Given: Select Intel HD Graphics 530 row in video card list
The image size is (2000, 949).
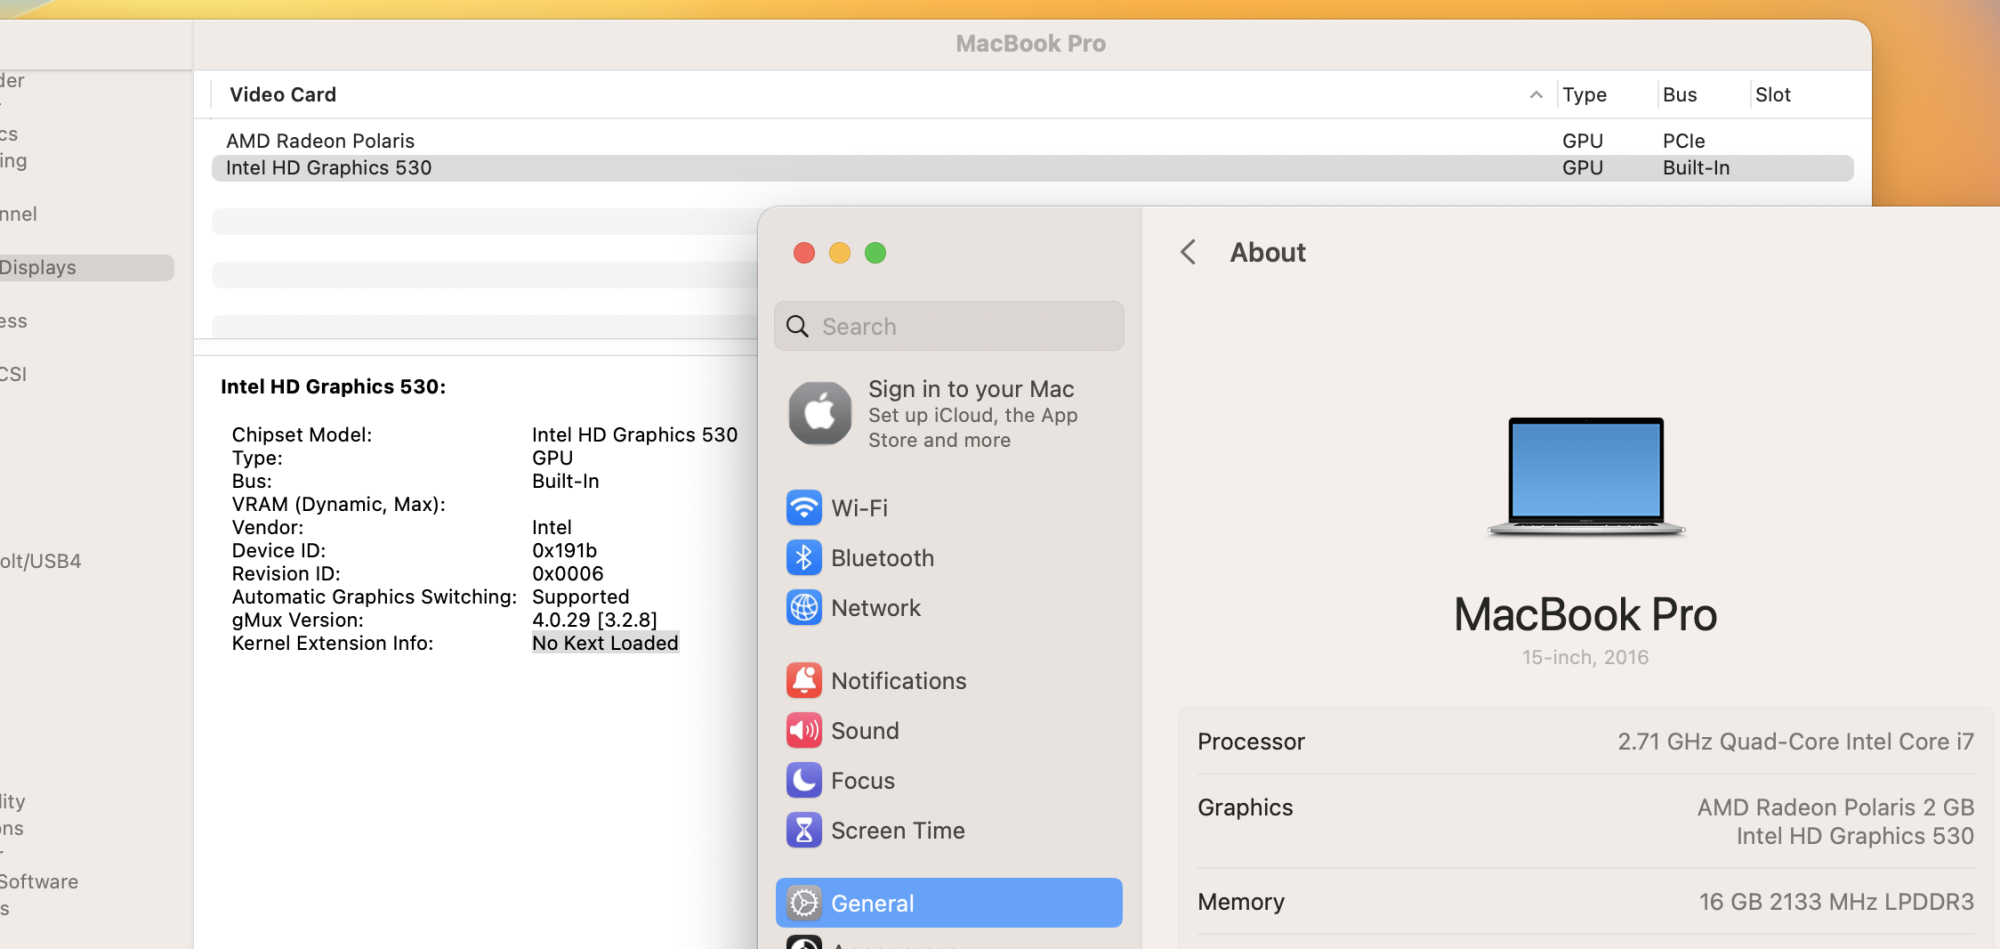Looking at the screenshot, I should pyautogui.click(x=1032, y=168).
